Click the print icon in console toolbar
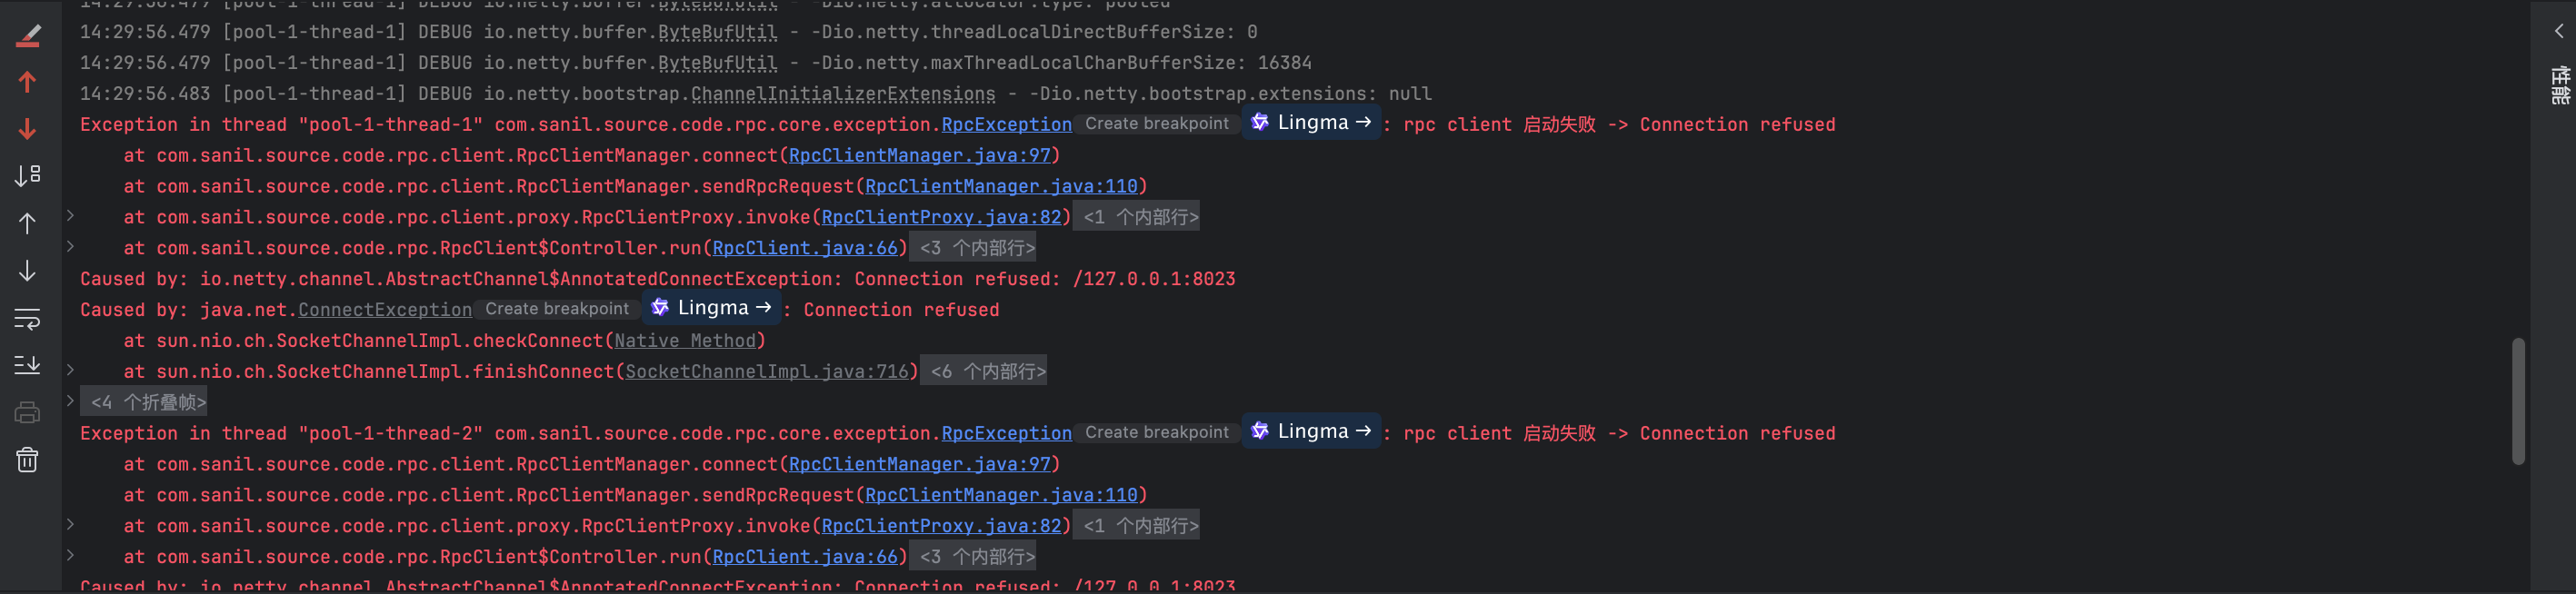2576x594 pixels. click(x=28, y=412)
